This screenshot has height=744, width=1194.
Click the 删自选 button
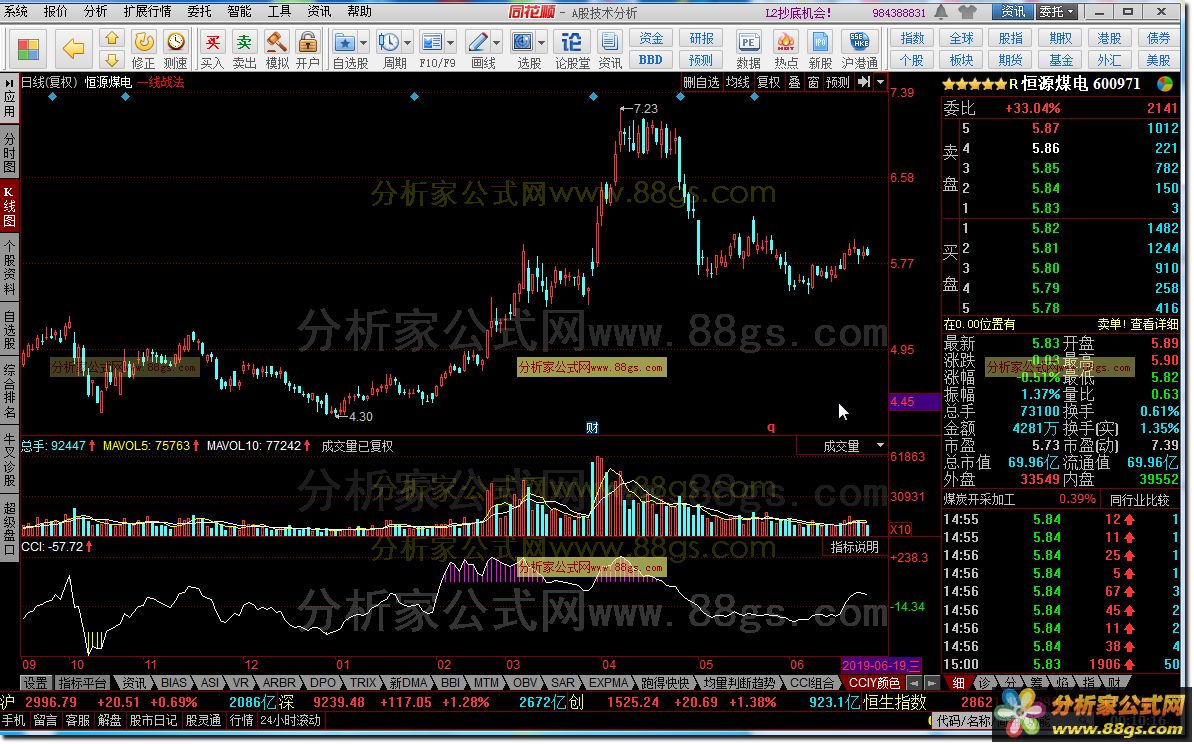(x=701, y=82)
